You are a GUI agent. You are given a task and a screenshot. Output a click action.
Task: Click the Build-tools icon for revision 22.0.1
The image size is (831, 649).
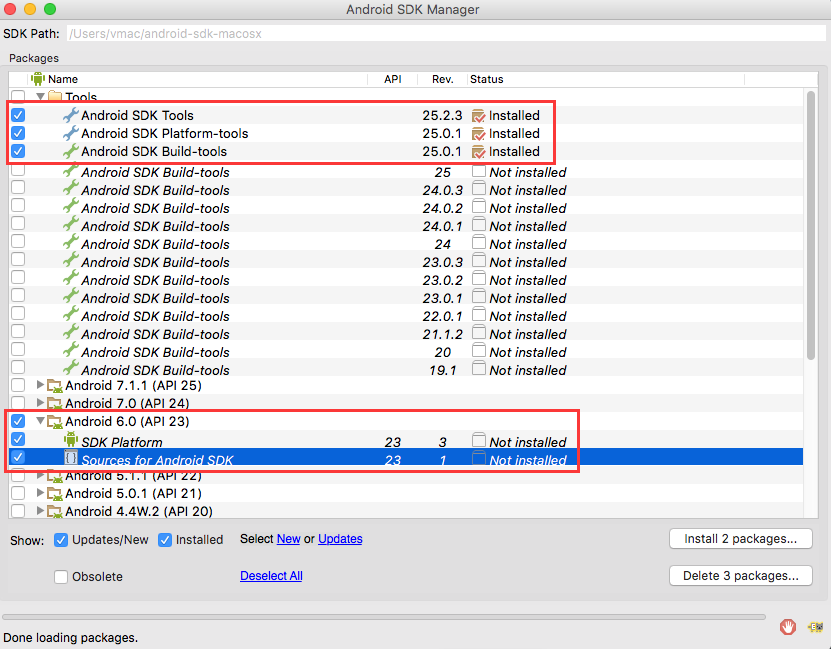point(70,316)
